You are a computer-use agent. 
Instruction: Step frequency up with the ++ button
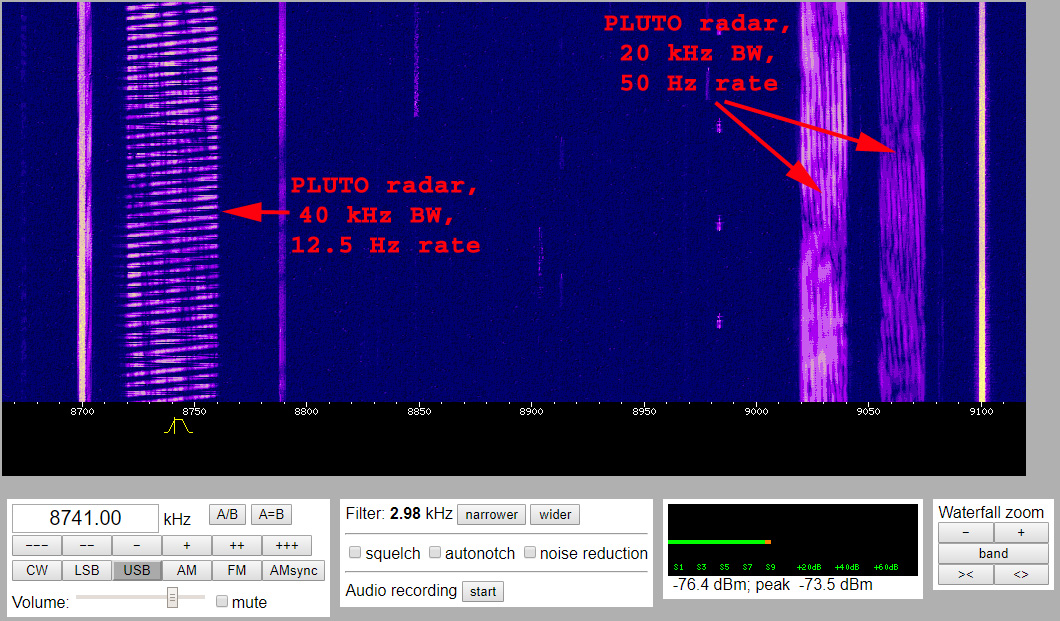(237, 545)
